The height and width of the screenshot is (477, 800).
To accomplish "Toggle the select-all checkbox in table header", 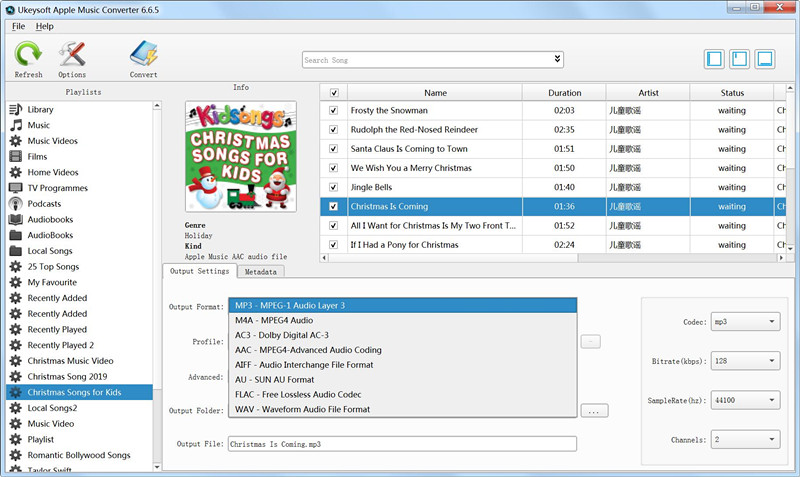I will (x=334, y=93).
